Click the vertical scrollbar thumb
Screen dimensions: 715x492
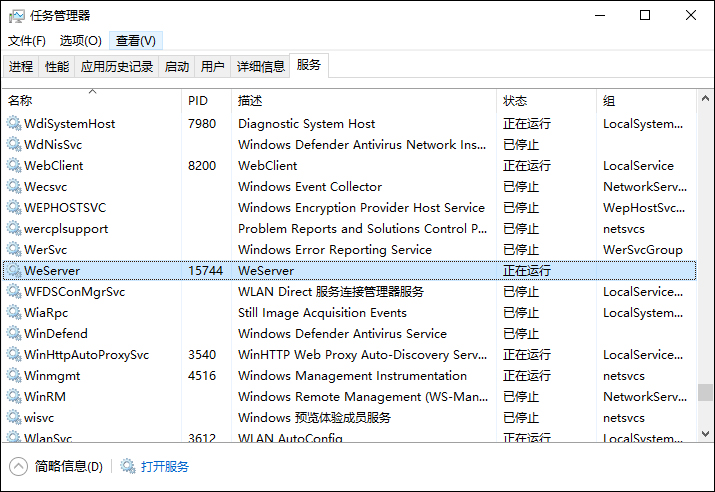[x=705, y=392]
